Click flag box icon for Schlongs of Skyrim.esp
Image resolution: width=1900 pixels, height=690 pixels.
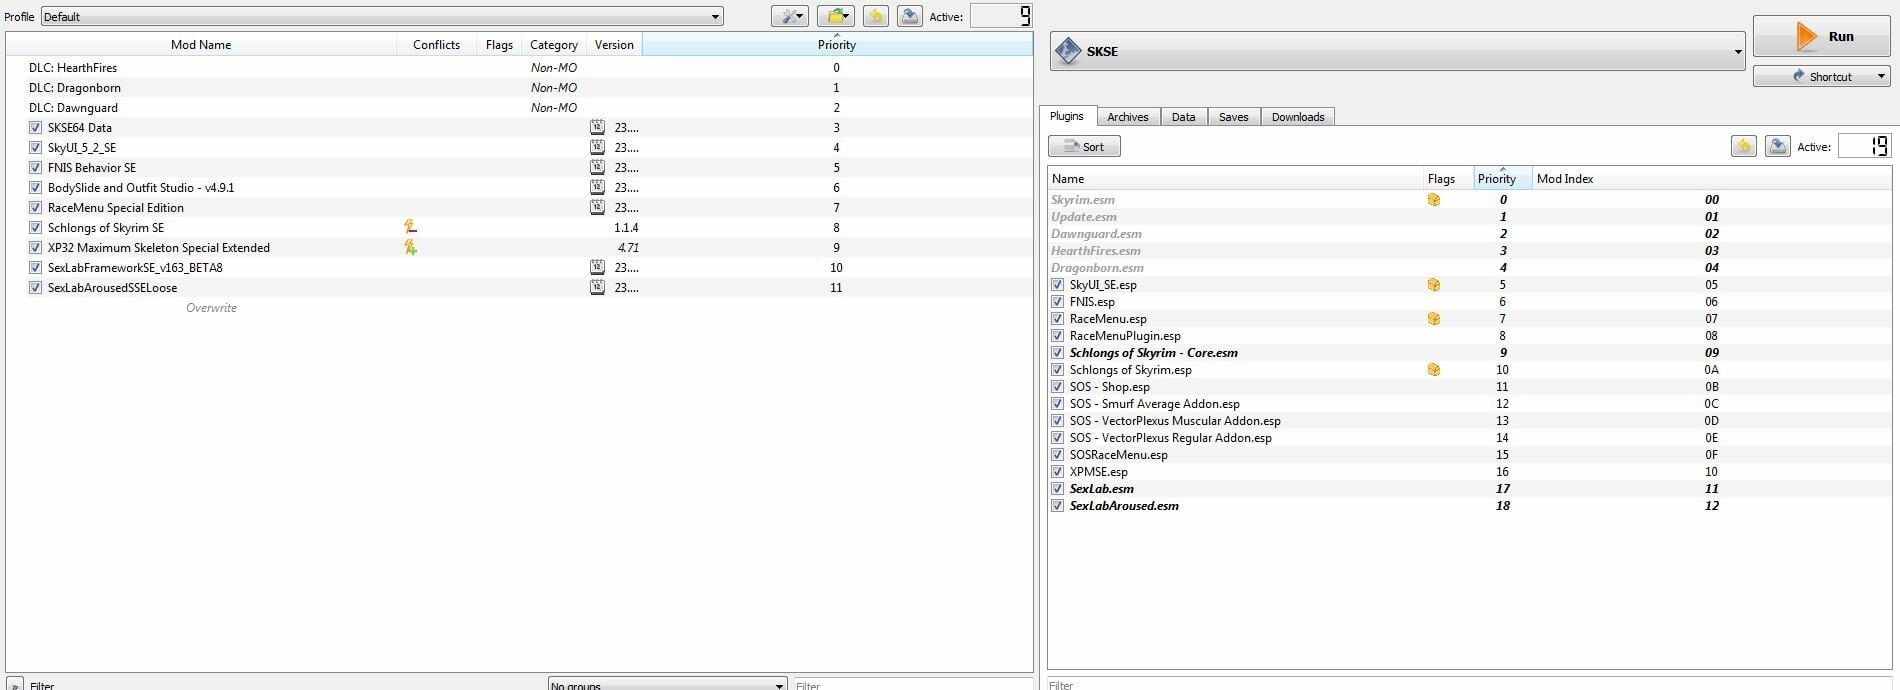coord(1434,370)
